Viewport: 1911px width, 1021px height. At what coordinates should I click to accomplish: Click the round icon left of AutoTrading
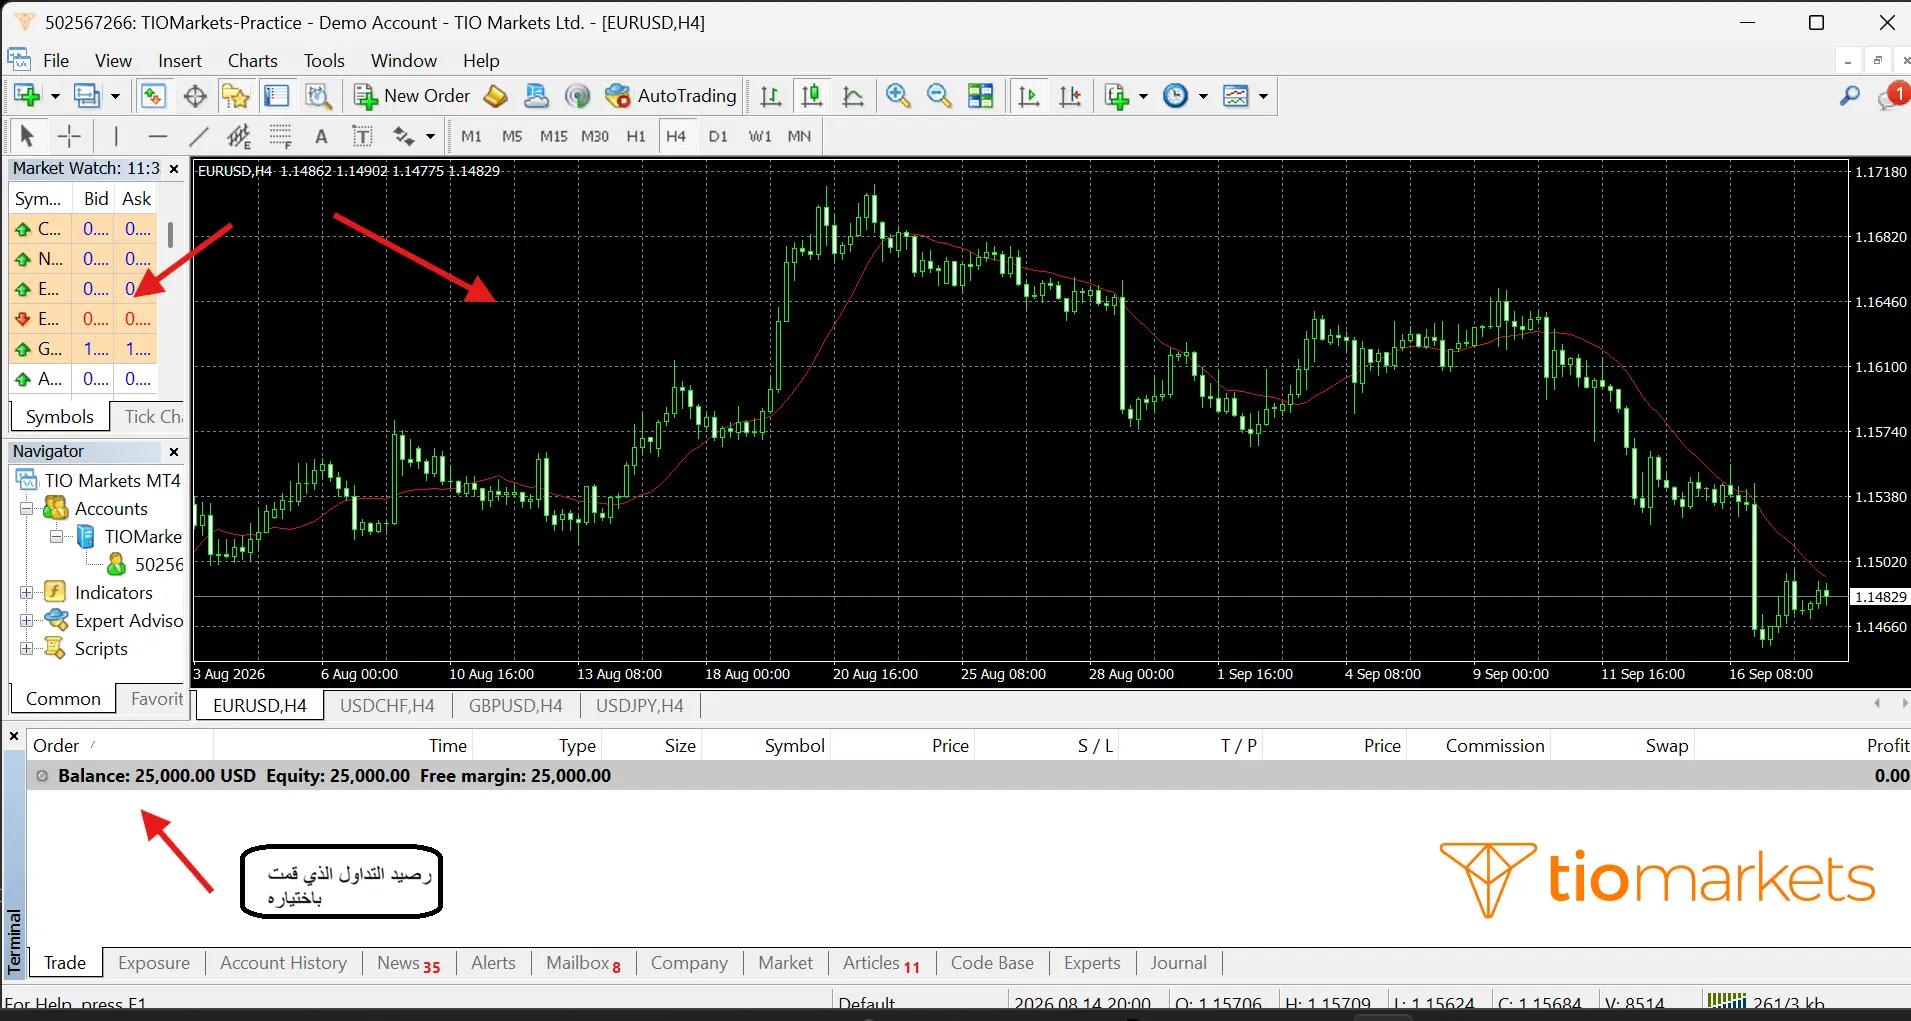pyautogui.click(x=577, y=96)
